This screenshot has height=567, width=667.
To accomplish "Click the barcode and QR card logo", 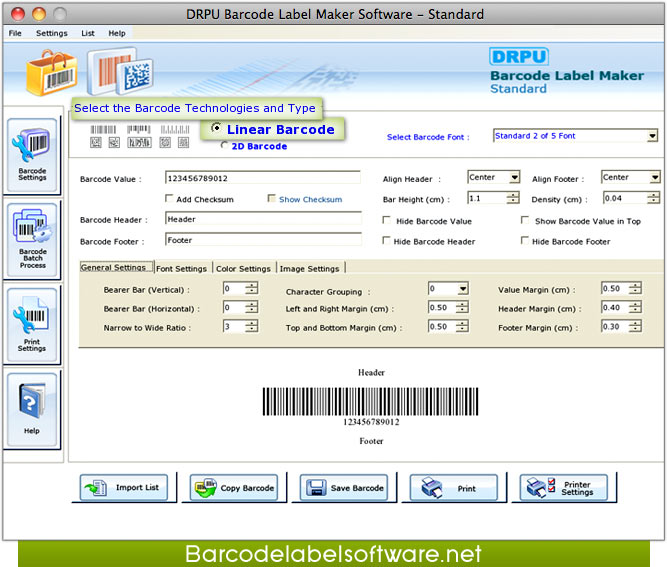I will click(120, 71).
